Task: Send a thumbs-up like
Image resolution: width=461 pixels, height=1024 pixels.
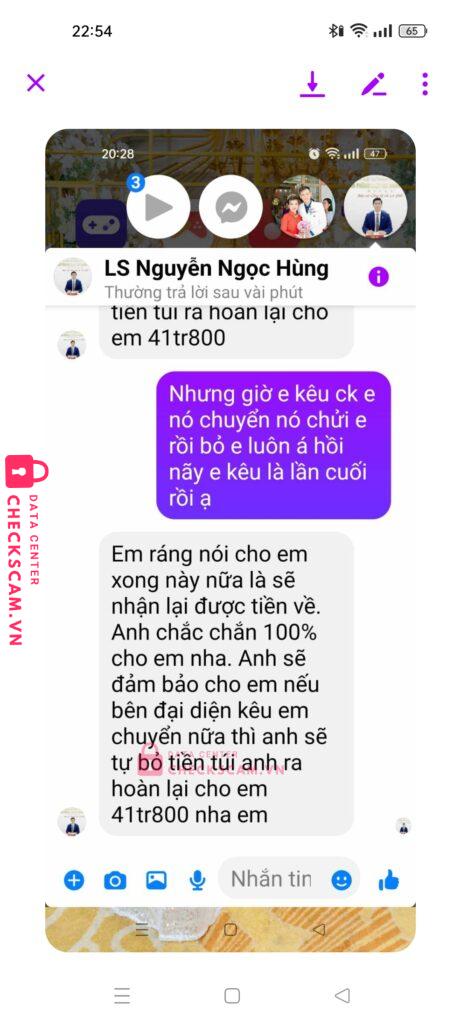Action: (x=389, y=880)
